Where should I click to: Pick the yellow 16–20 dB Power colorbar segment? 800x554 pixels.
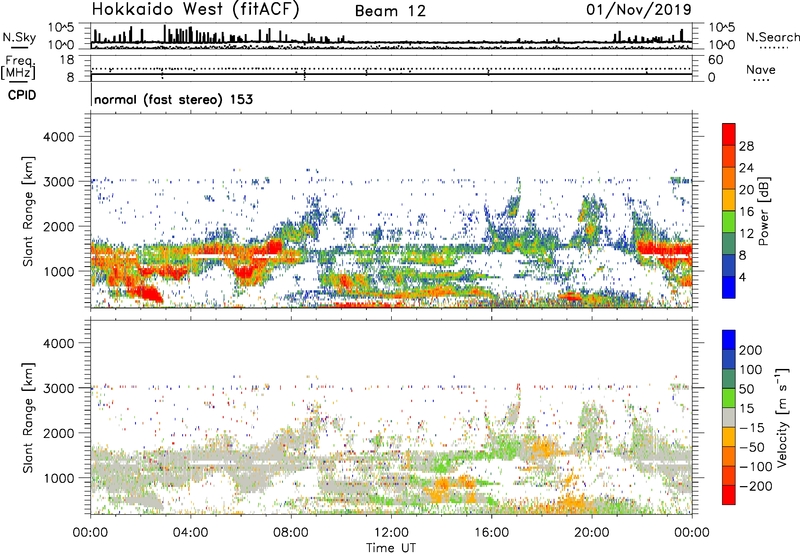coord(729,200)
